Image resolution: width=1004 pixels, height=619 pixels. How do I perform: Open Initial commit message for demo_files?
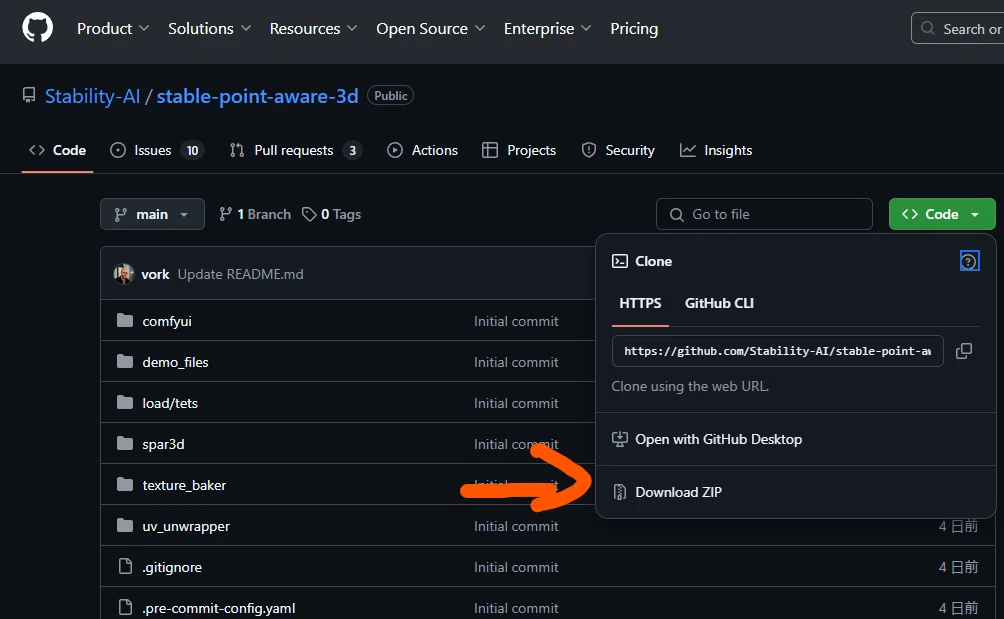[516, 362]
